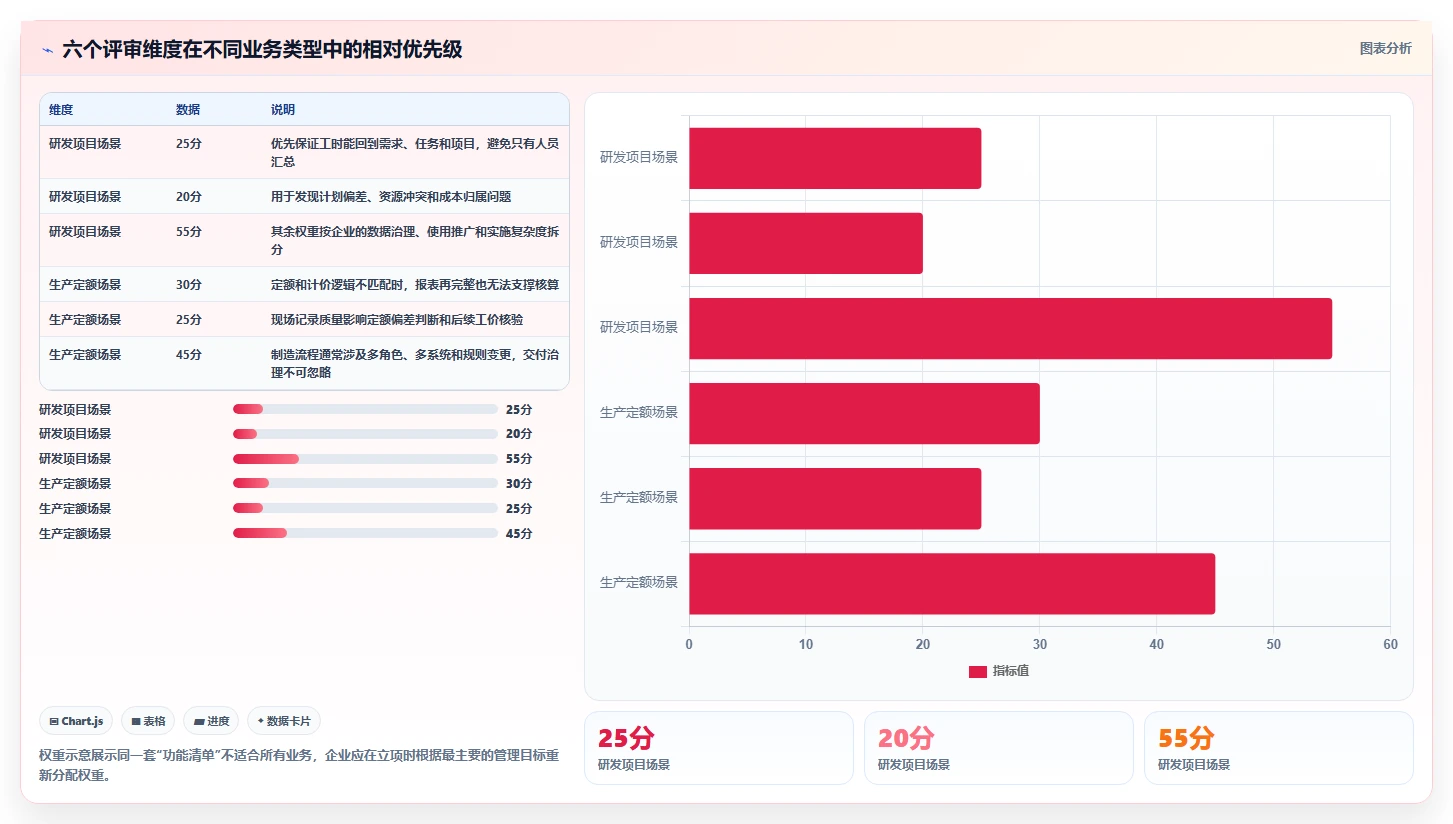This screenshot has width=1453, height=824.
Task: Click the lightning icon before the page title
Action: 47,50
